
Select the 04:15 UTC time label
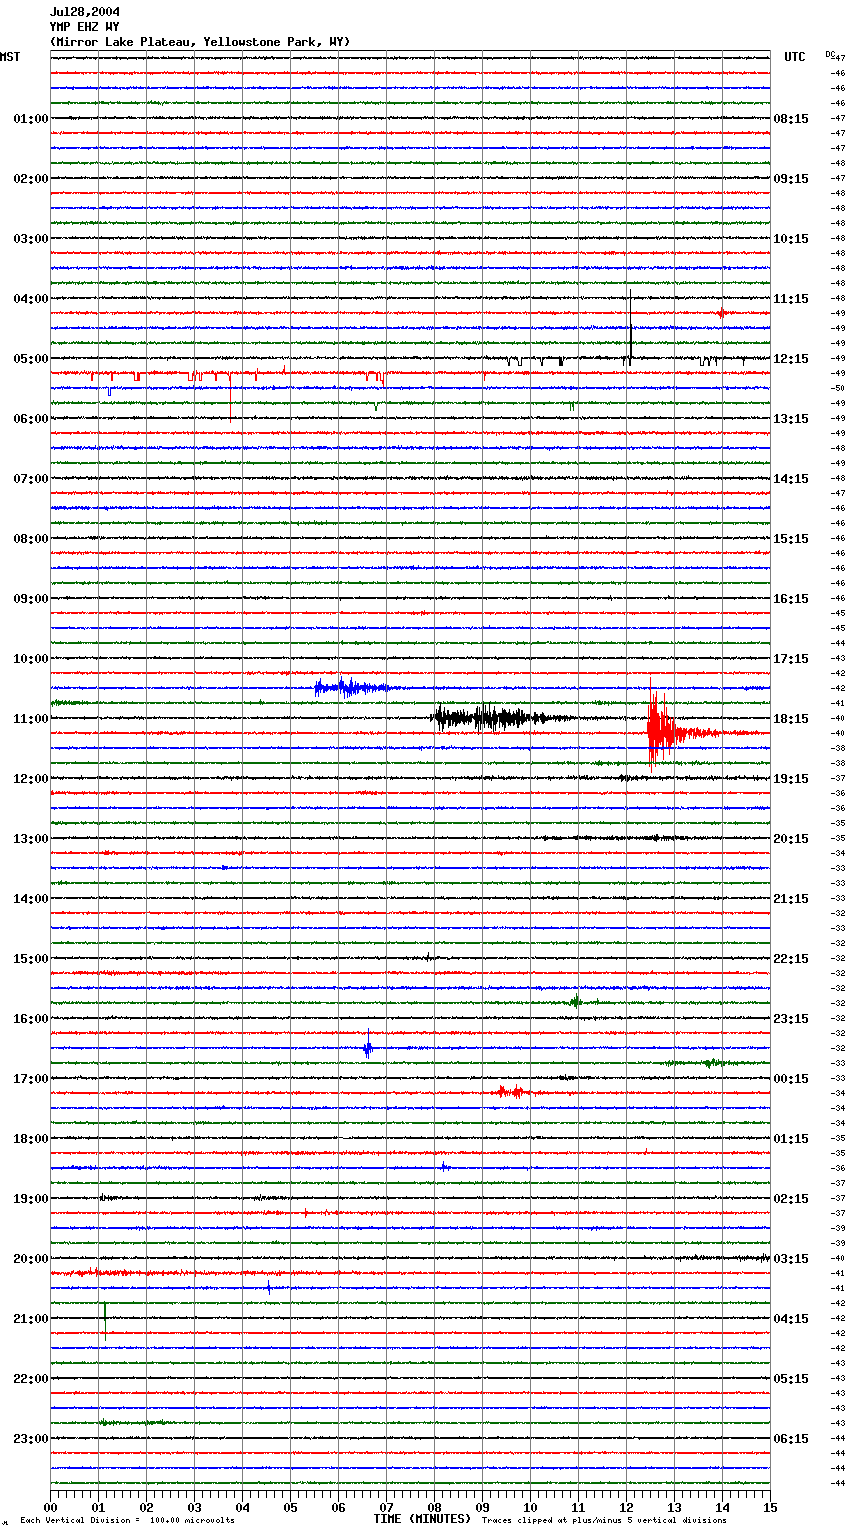coord(791,1319)
